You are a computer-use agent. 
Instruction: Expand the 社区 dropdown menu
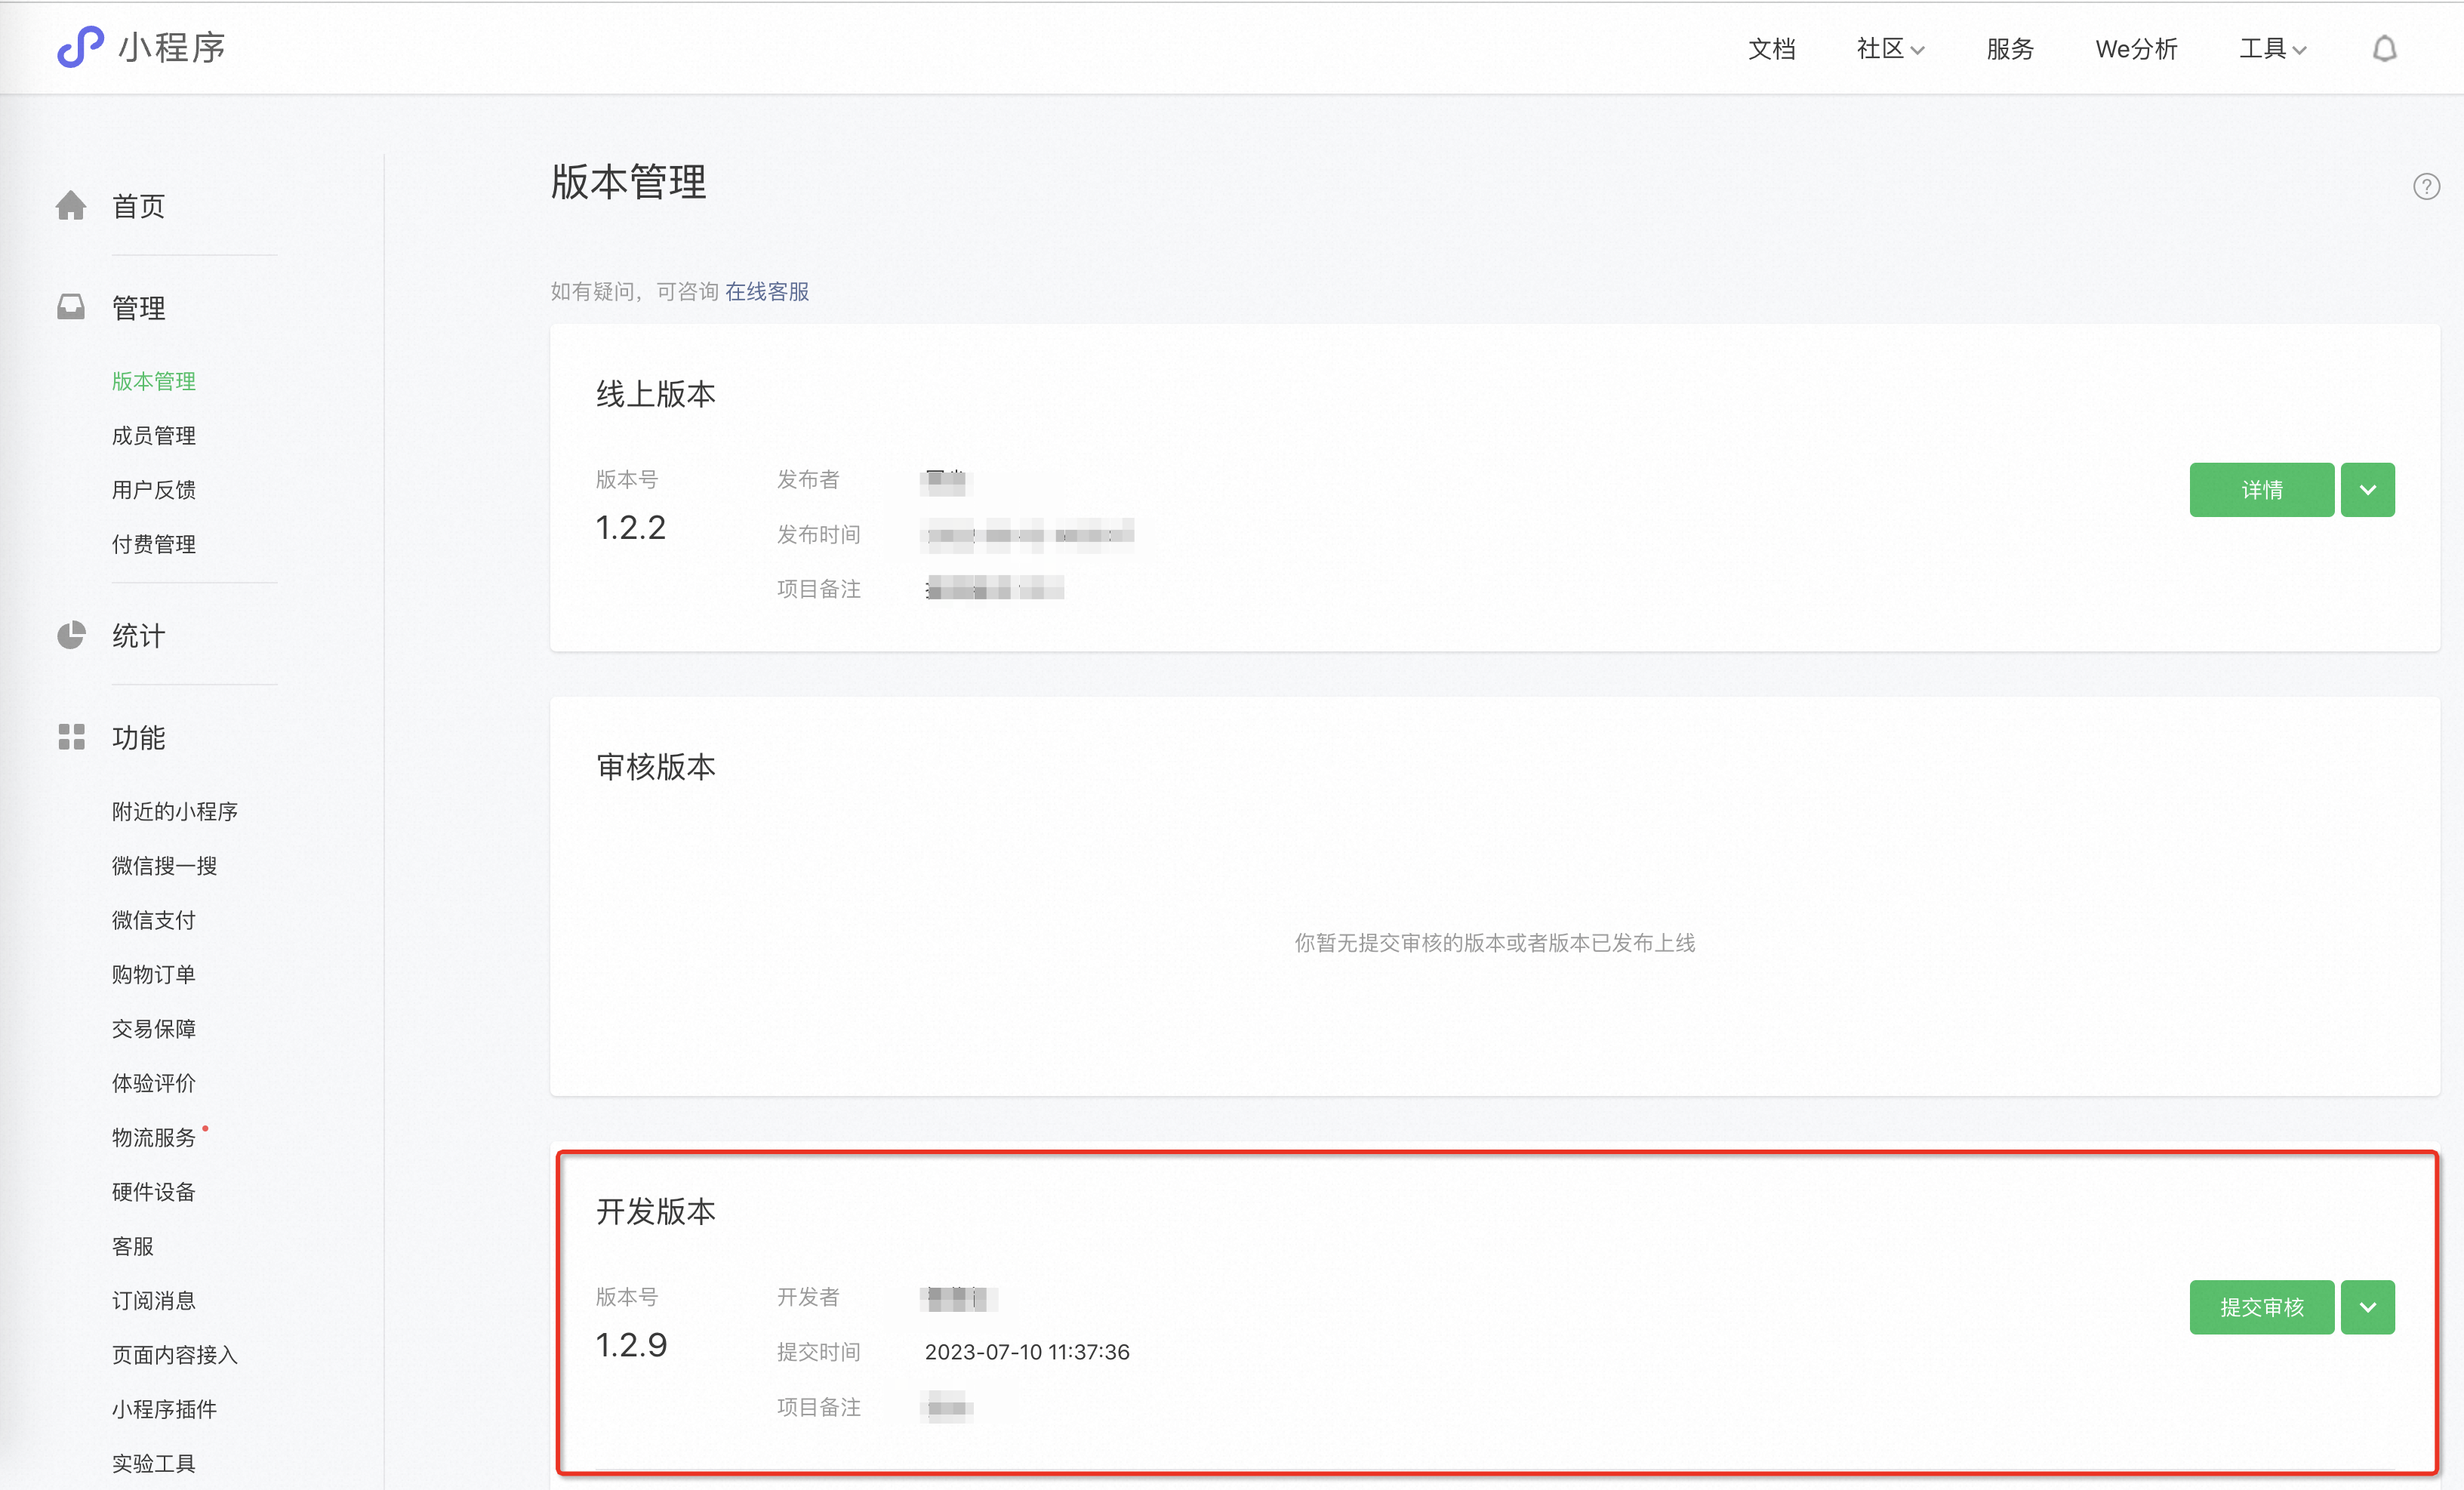pos(1889,49)
